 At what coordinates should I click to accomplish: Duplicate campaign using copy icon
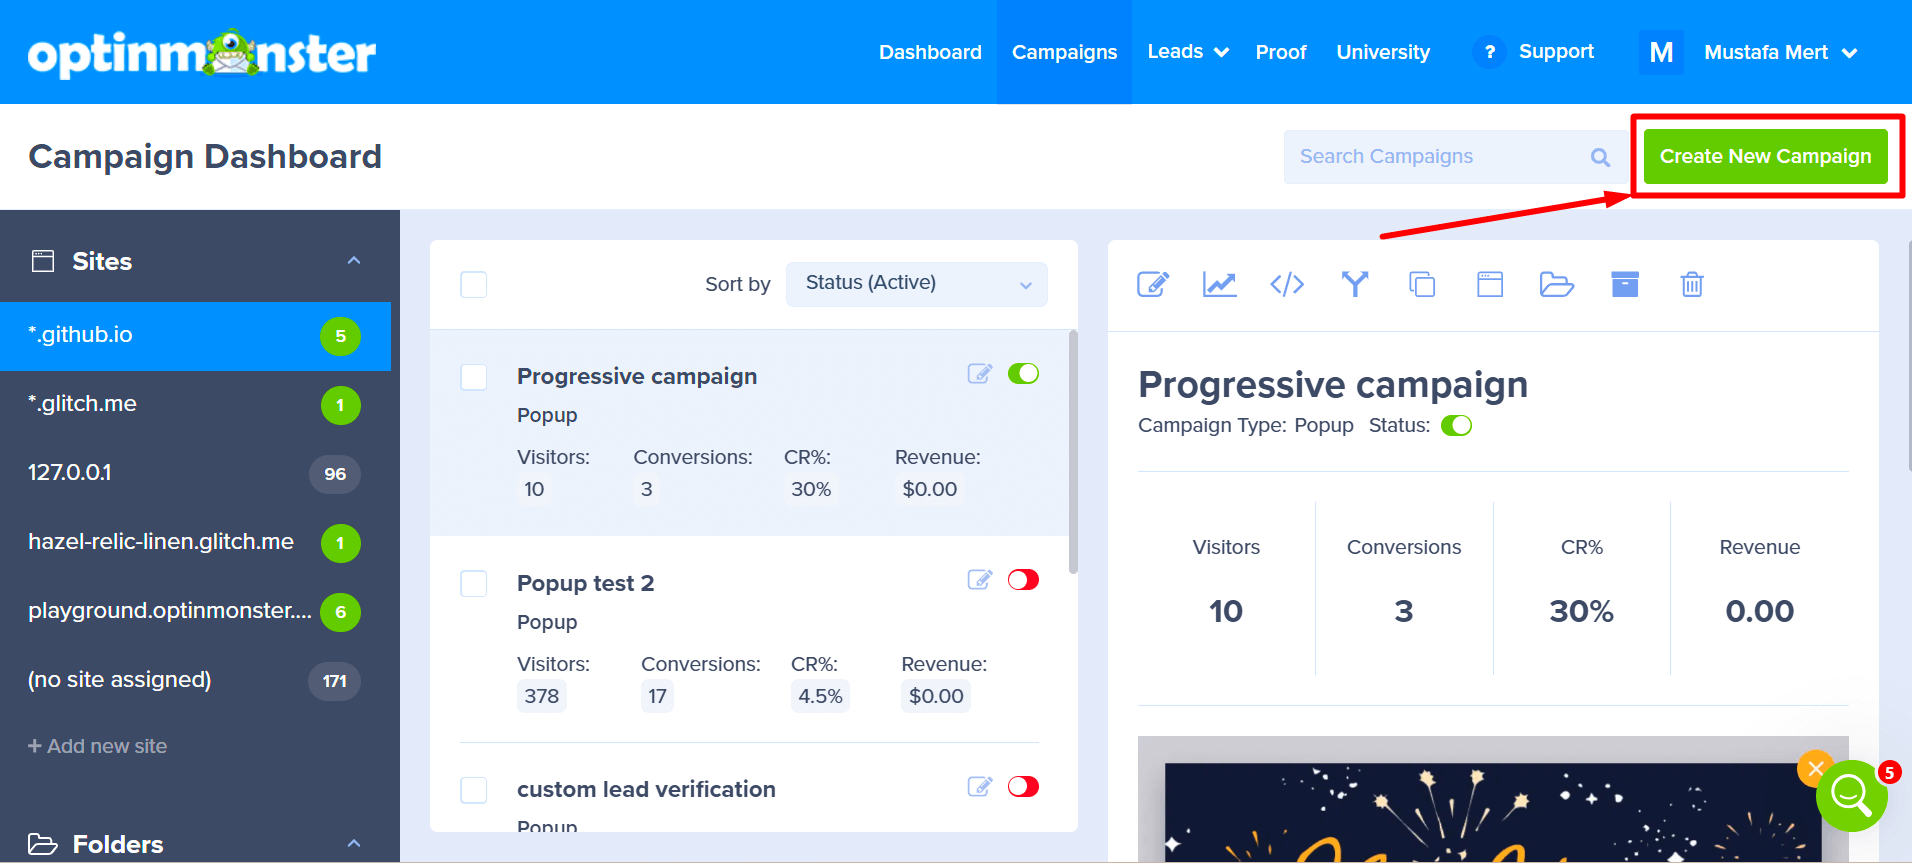[1422, 285]
